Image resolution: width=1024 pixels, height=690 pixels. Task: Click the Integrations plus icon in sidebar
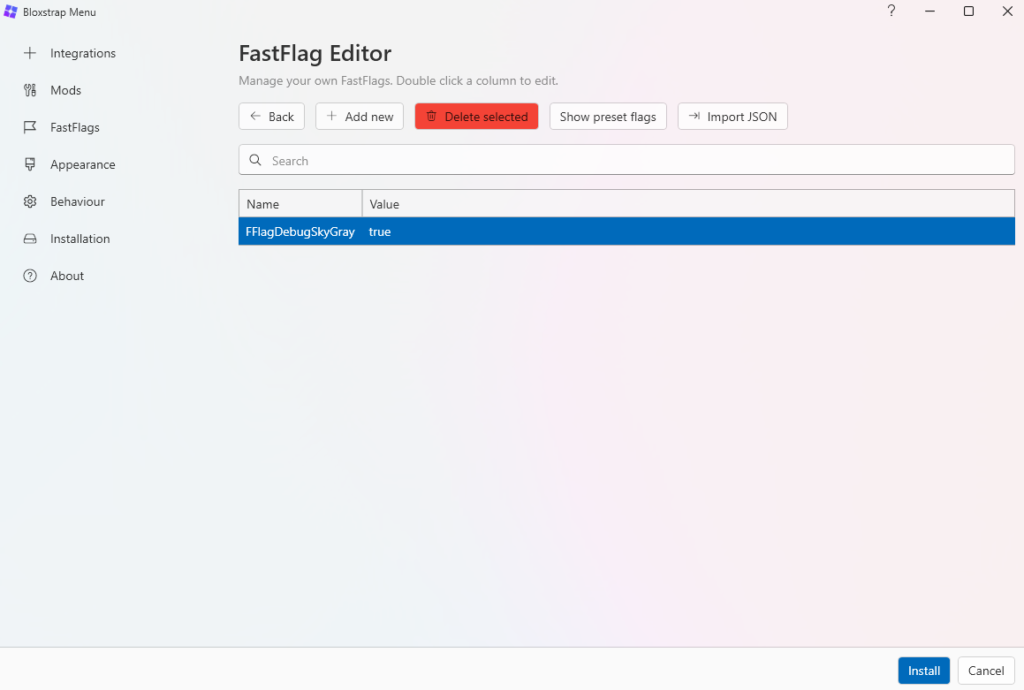[x=30, y=53]
